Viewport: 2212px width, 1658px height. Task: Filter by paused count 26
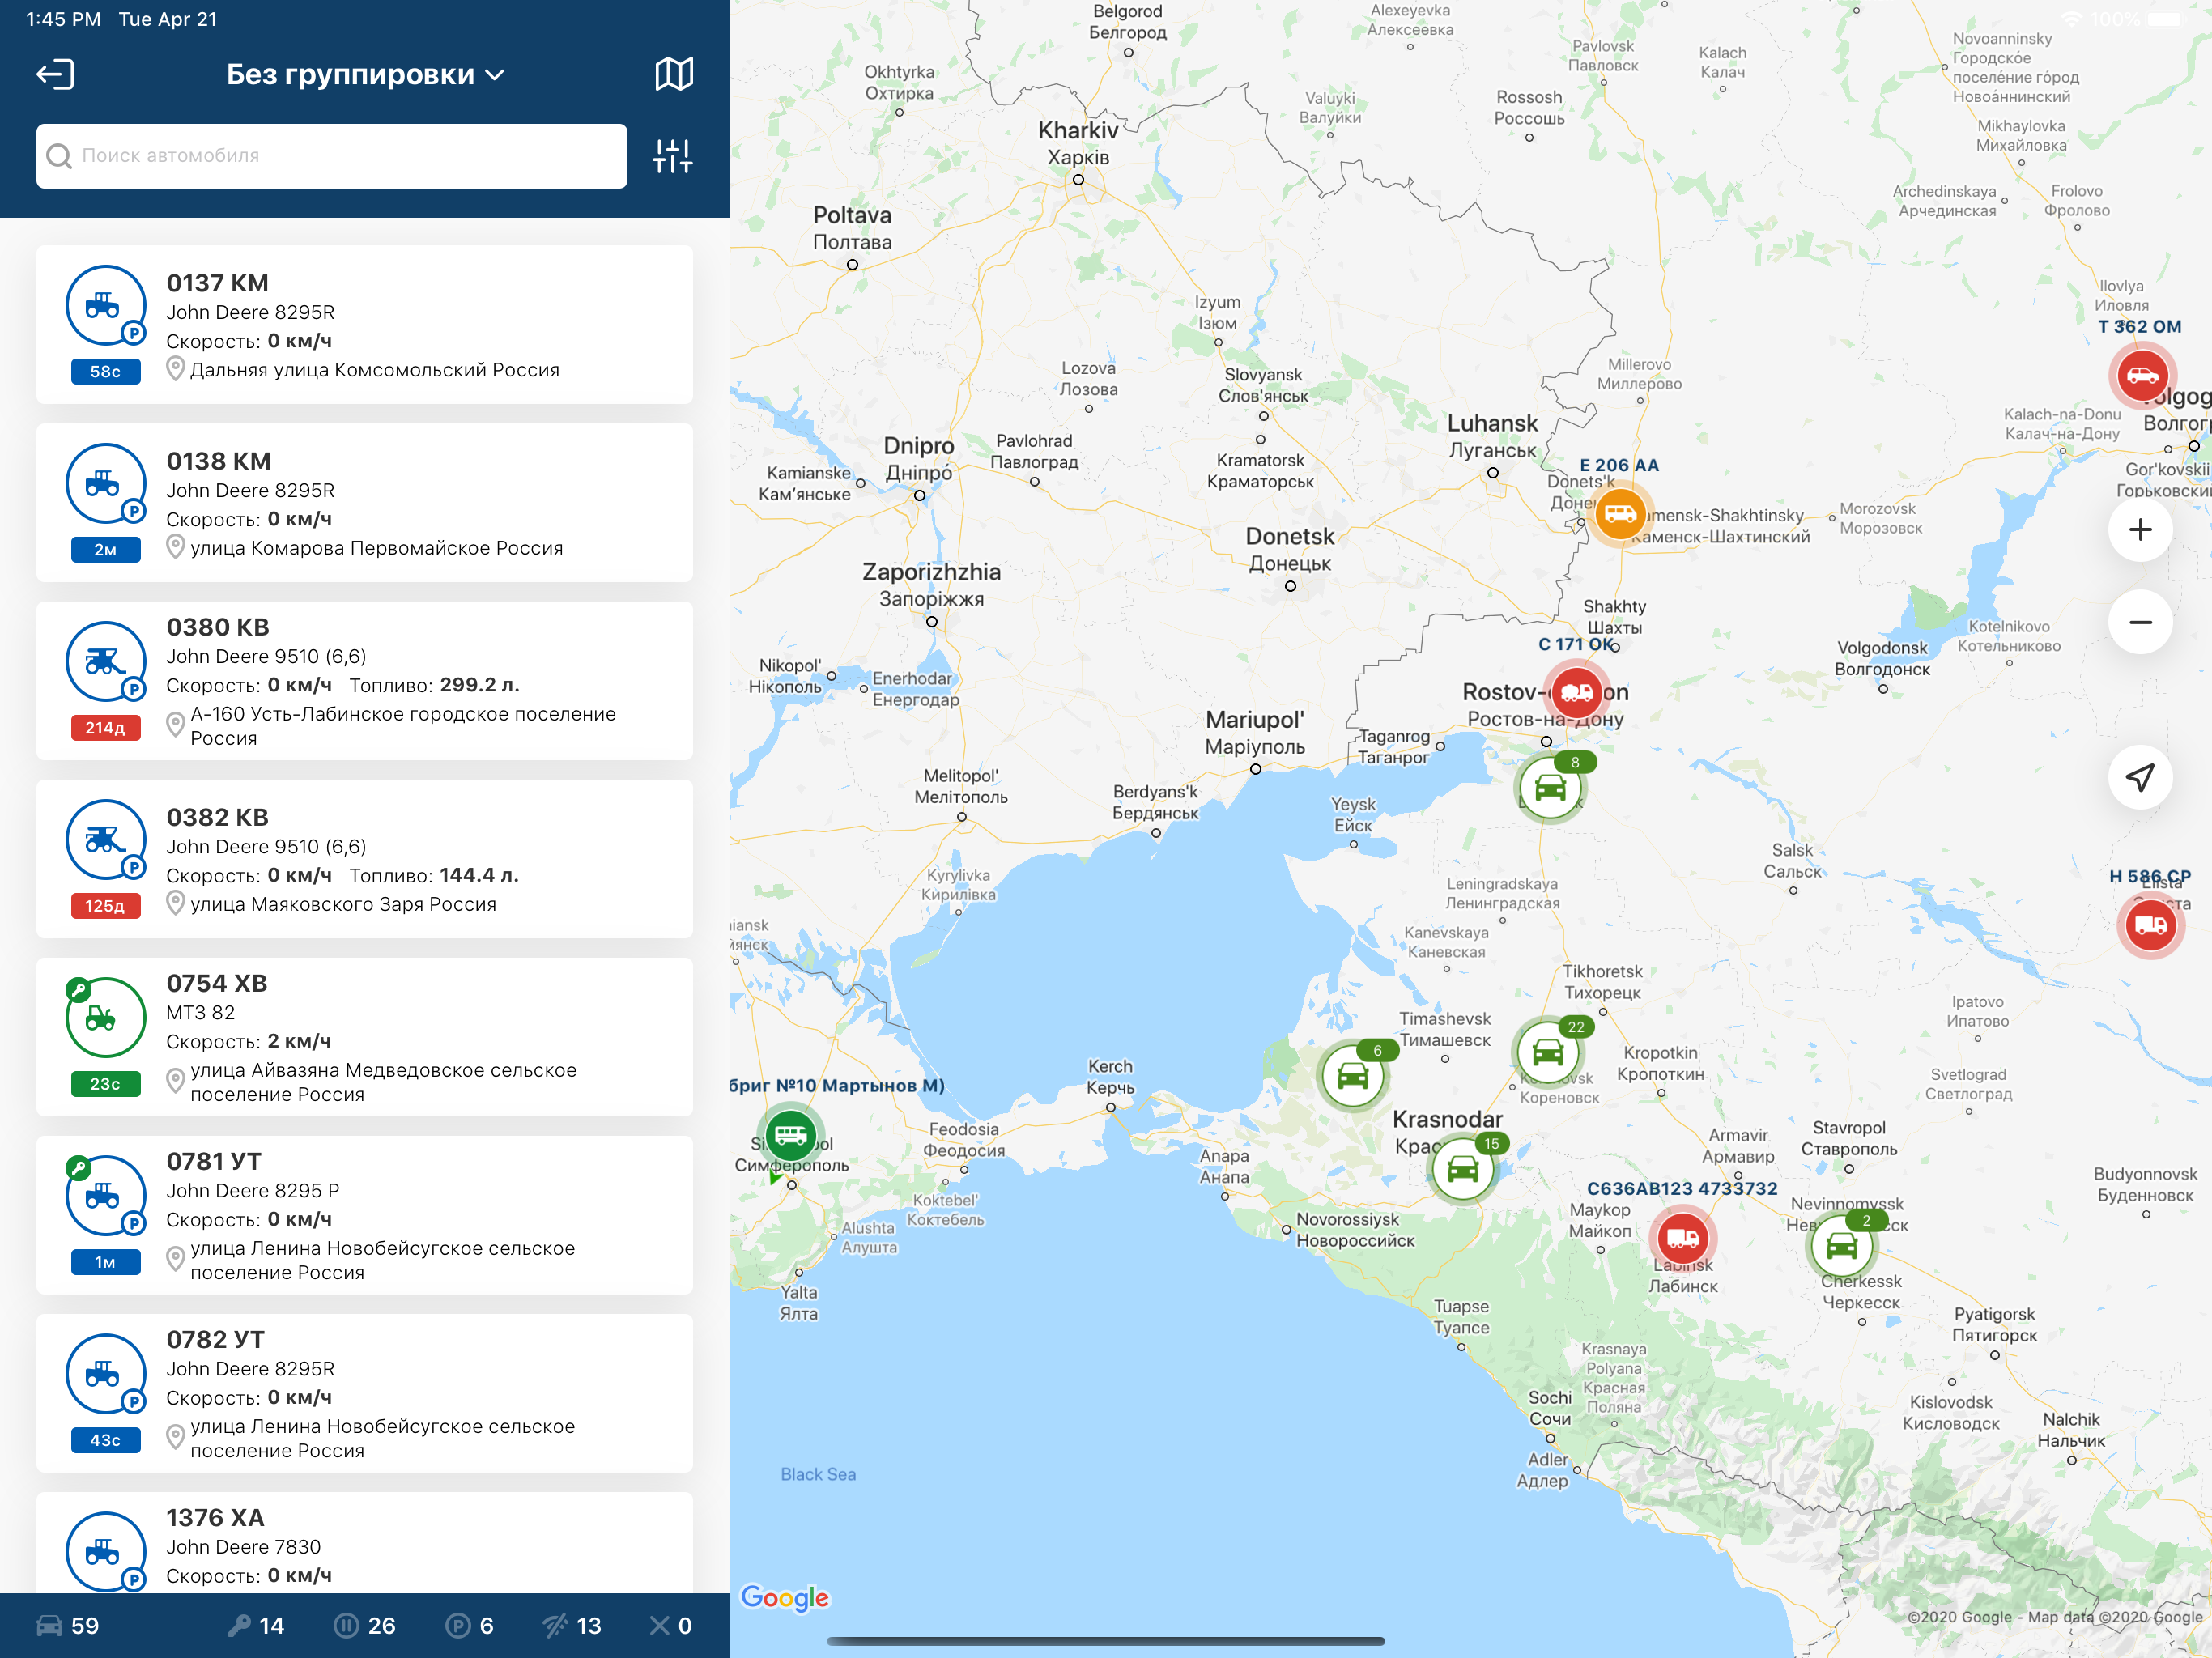point(365,1625)
